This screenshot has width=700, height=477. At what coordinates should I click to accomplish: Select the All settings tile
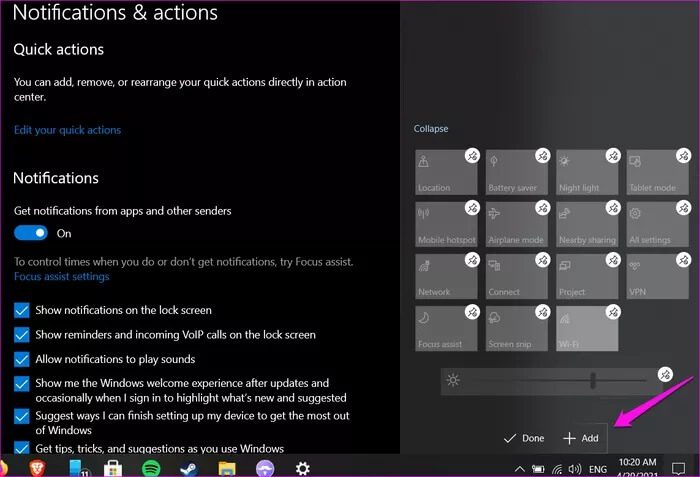[658, 224]
